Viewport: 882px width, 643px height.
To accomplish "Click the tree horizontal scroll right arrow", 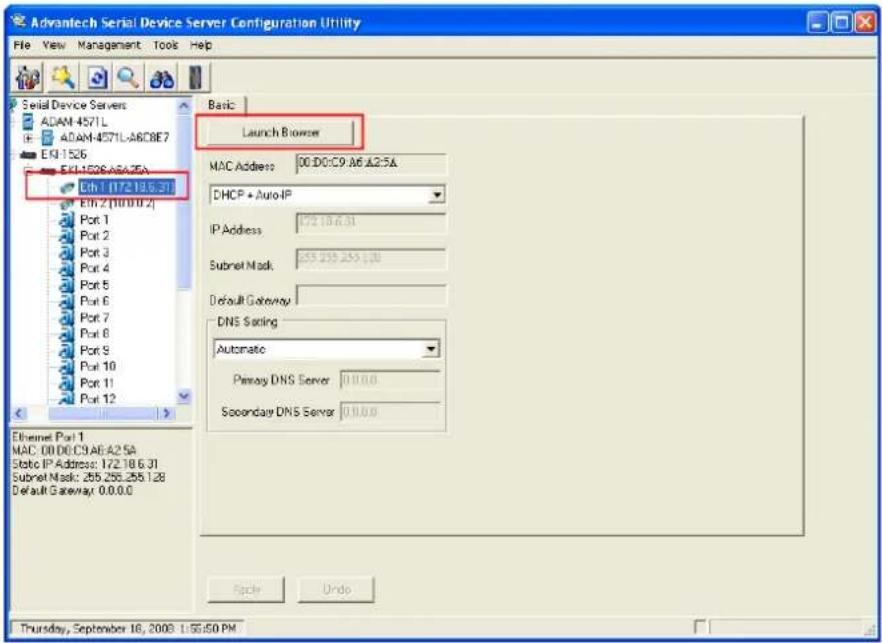I will (166, 413).
